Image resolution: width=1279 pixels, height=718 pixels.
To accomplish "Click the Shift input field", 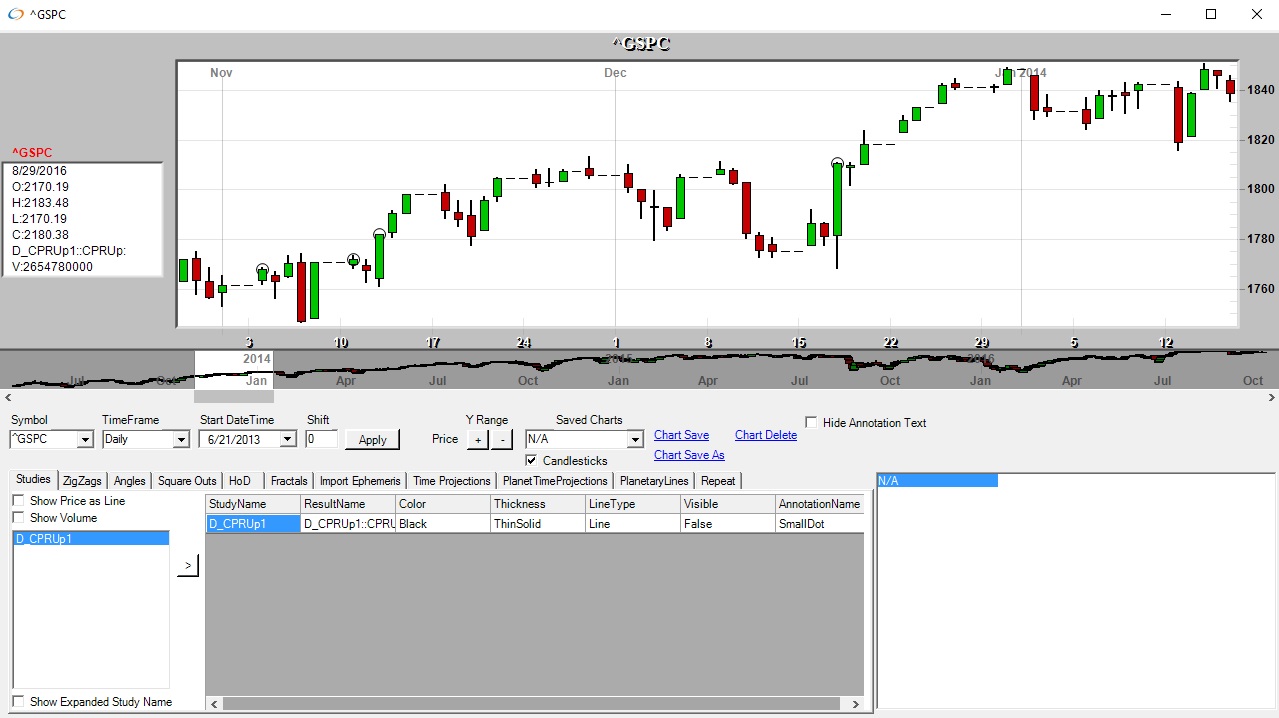I will click(x=321, y=439).
